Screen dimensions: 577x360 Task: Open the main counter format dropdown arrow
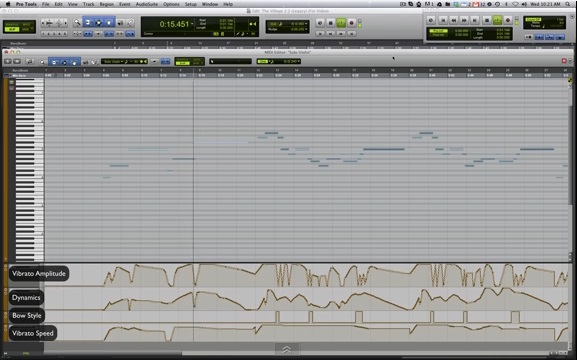tap(192, 24)
